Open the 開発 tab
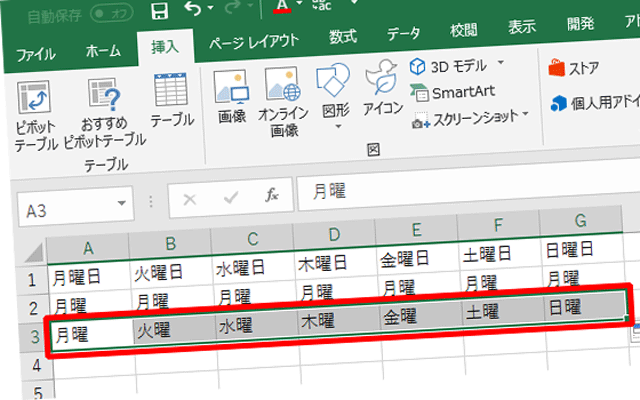The height and width of the screenshot is (400, 640). [x=580, y=24]
